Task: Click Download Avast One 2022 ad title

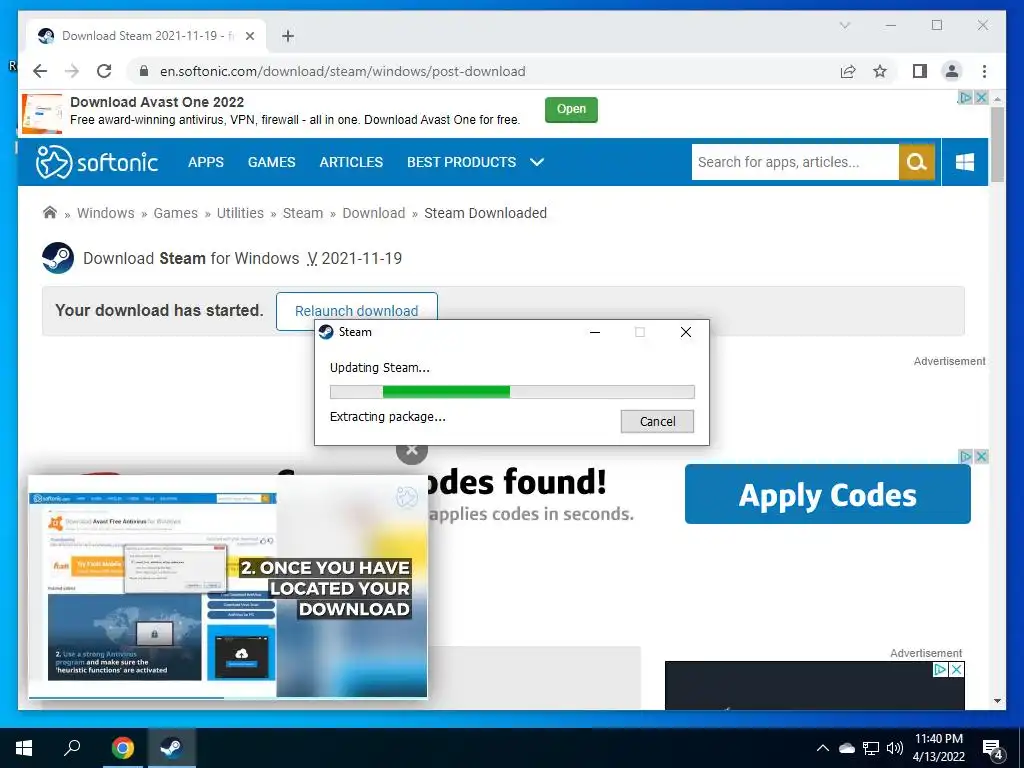Action: 157,102
